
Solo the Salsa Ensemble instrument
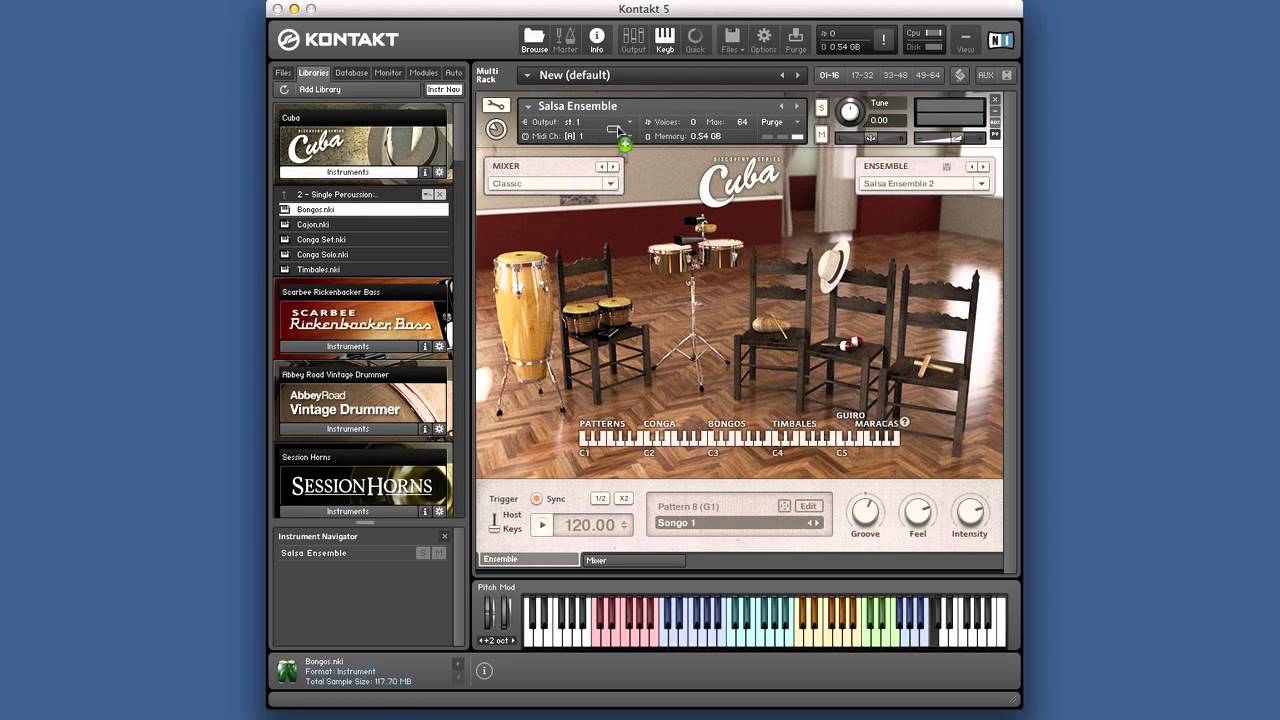(821, 107)
